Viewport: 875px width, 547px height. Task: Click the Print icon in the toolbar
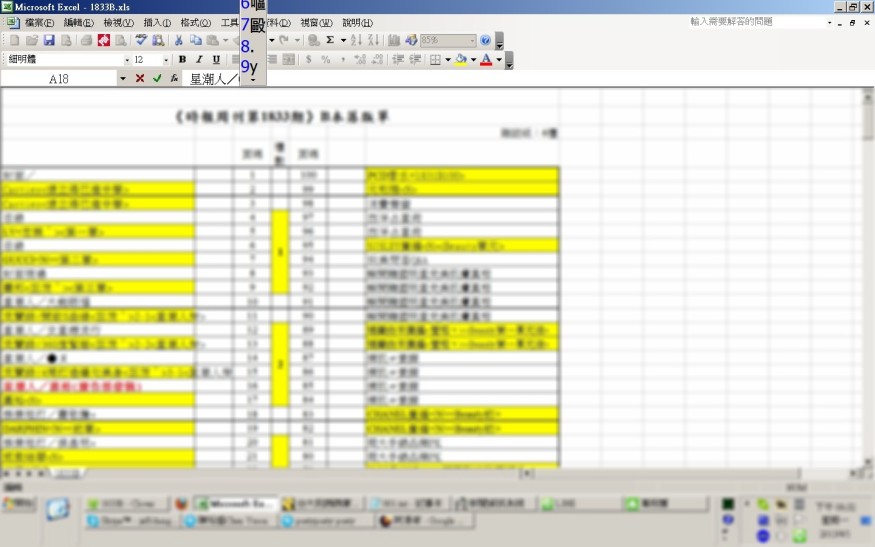[86, 41]
